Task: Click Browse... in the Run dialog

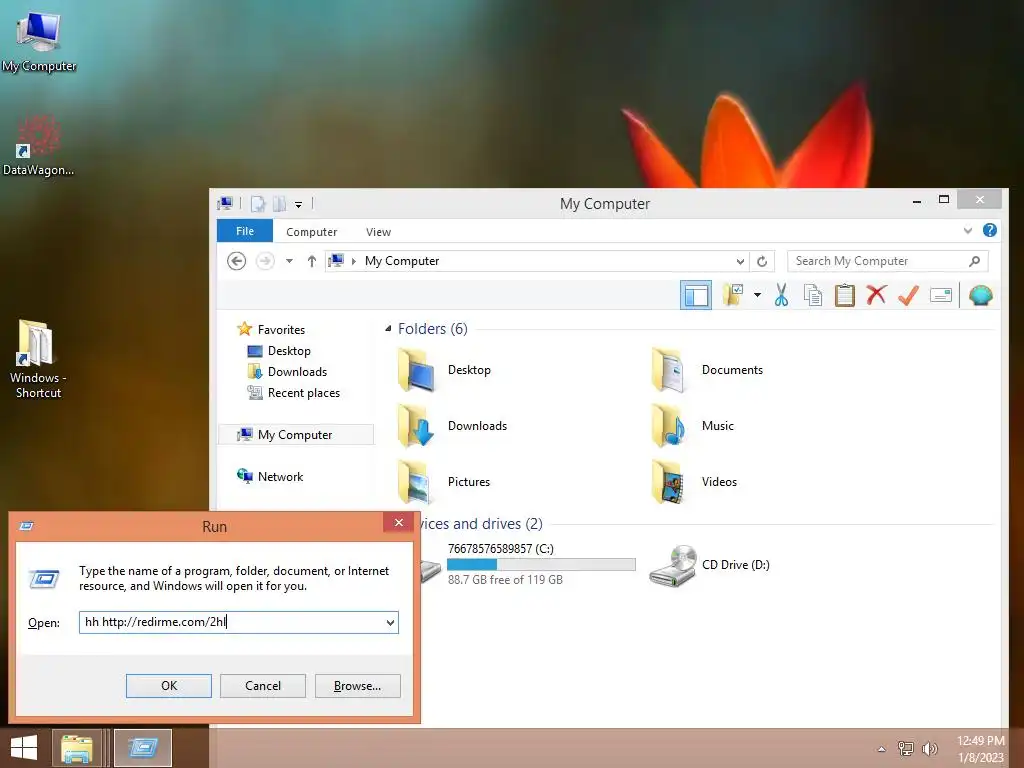Action: [x=357, y=686]
